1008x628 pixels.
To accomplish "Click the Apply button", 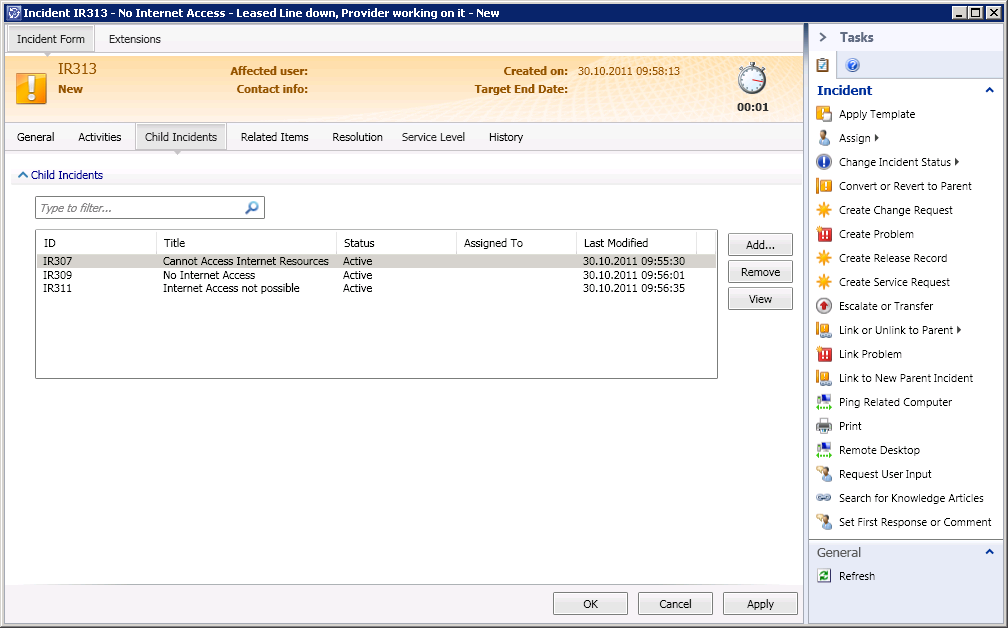I will click(760, 604).
